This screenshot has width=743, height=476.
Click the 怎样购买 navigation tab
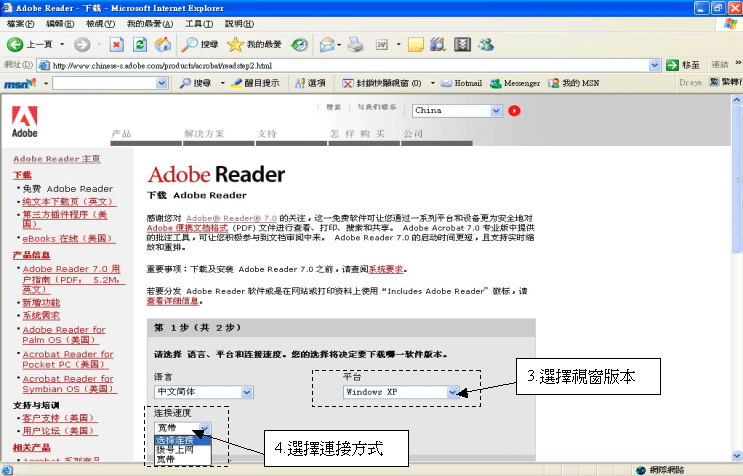coord(358,134)
